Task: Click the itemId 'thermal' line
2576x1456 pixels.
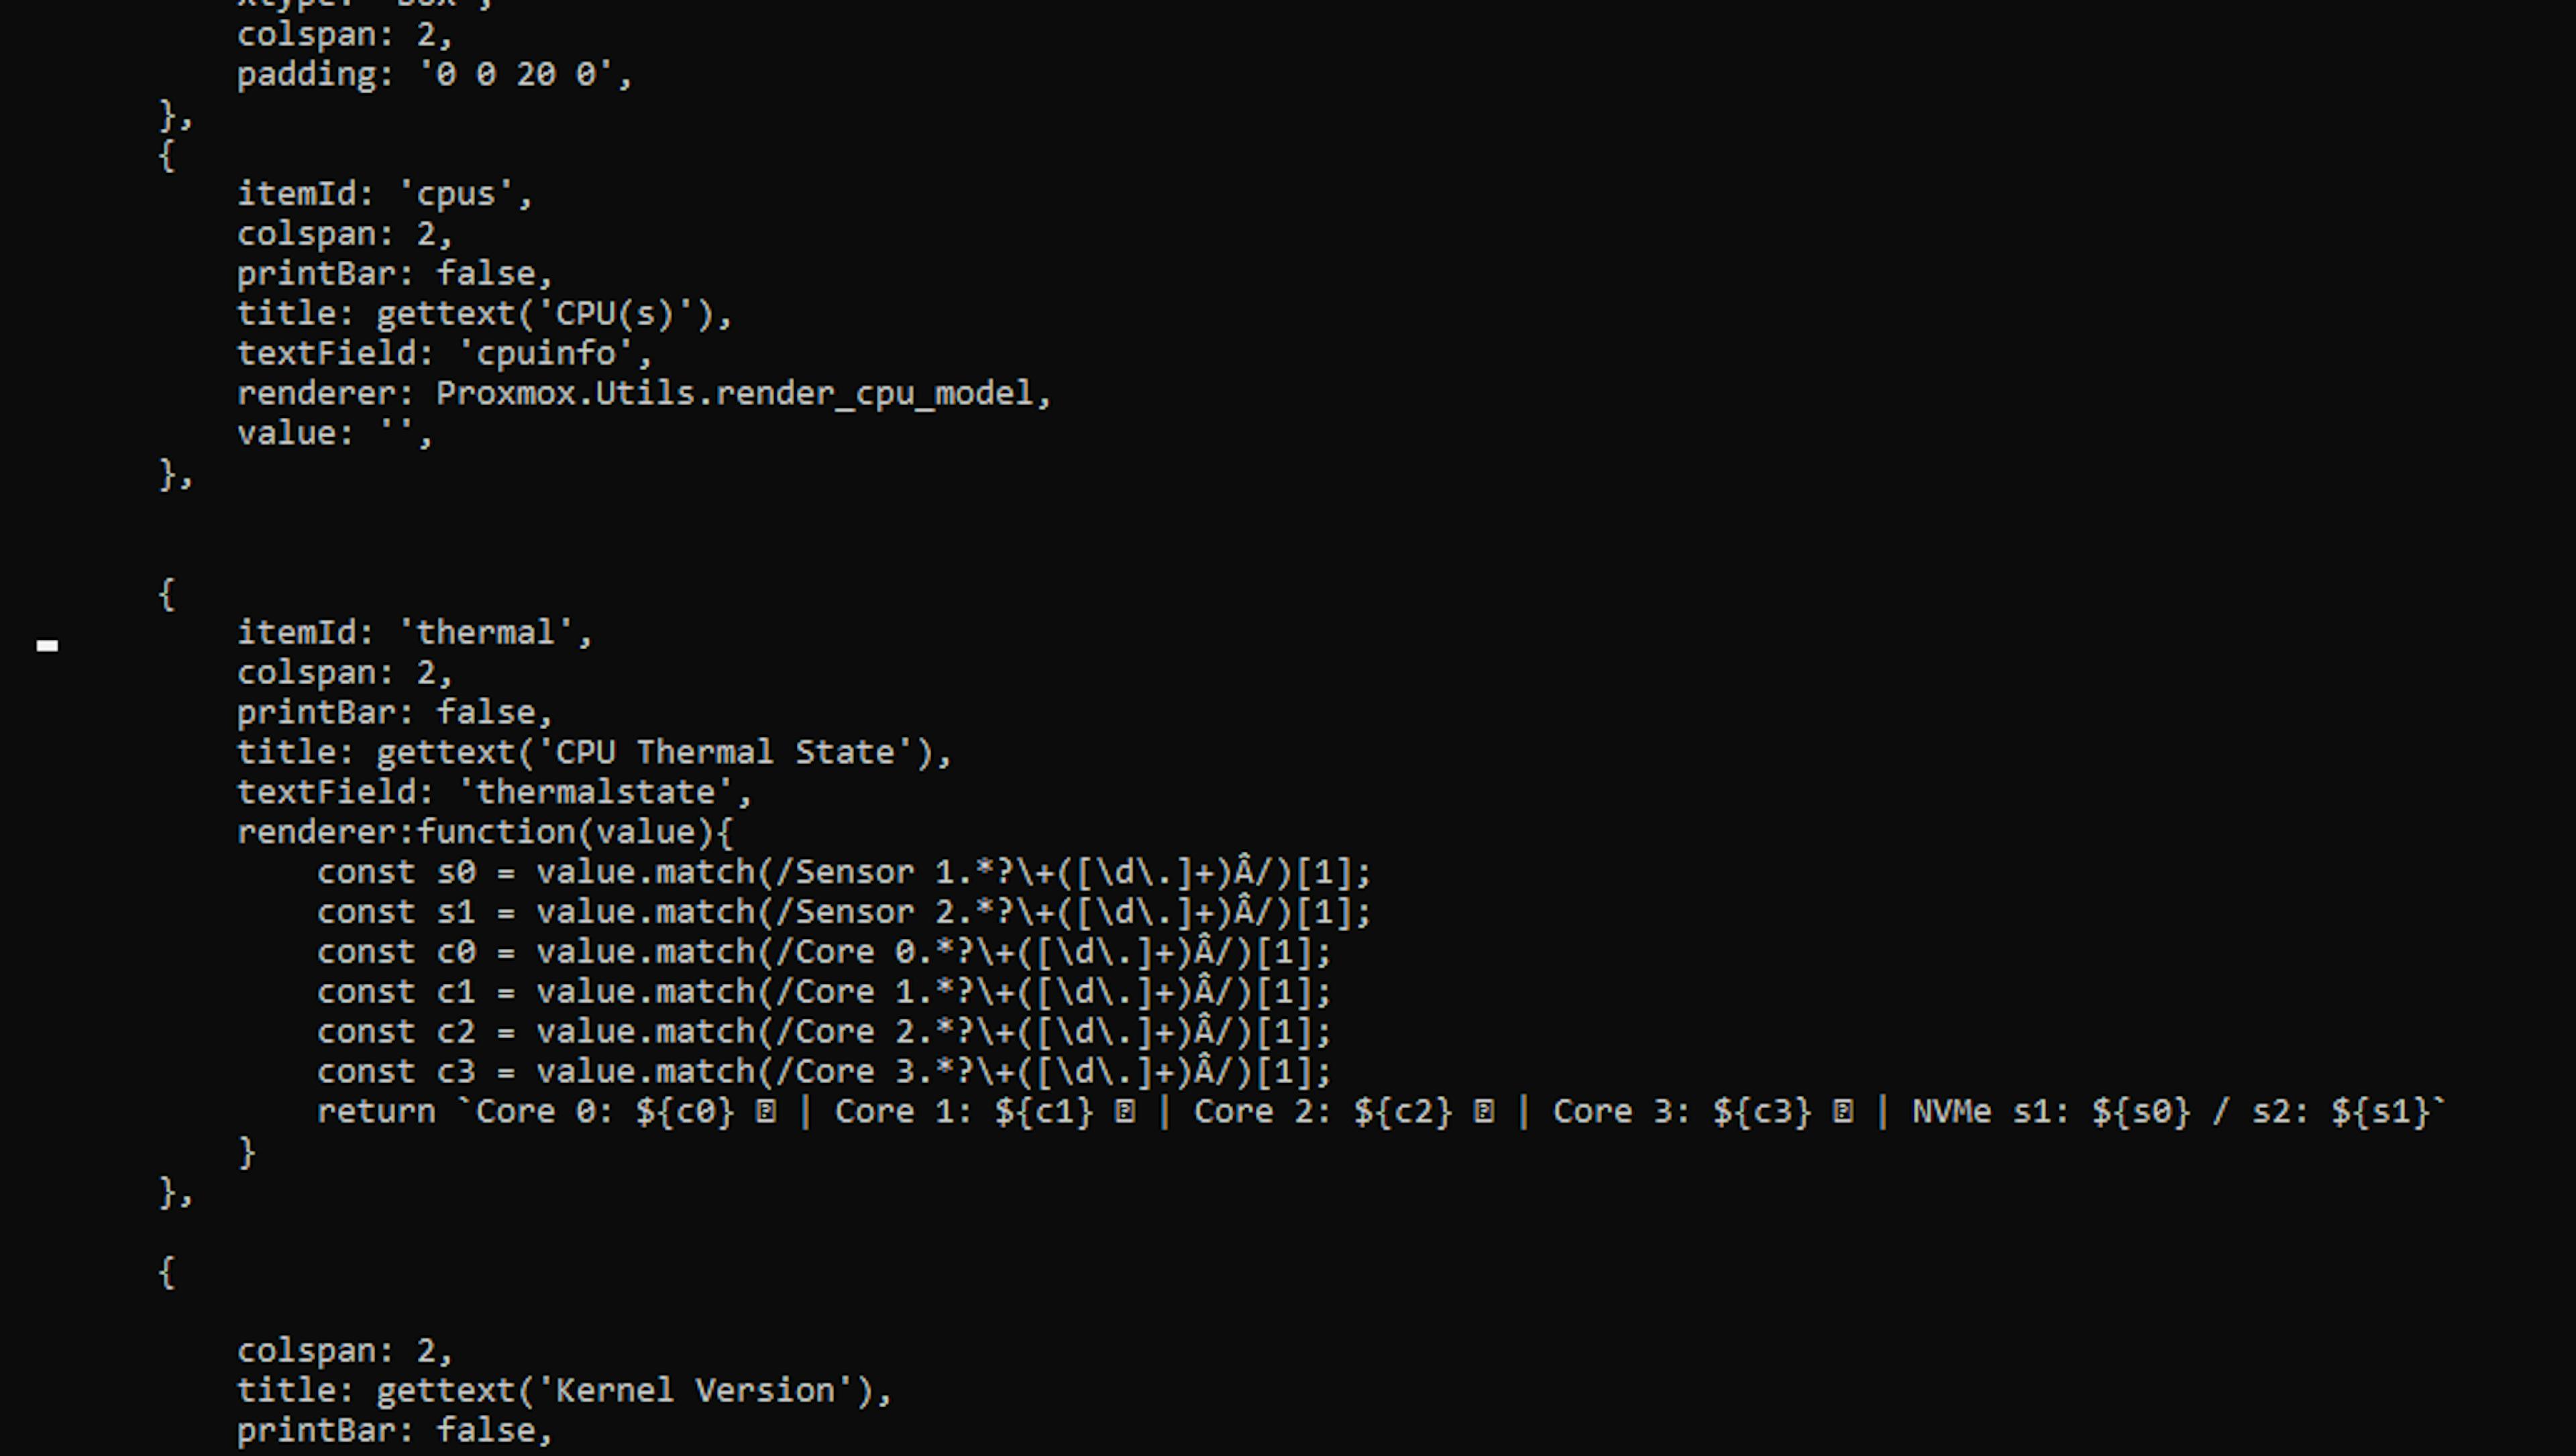Action: pyautogui.click(x=414, y=633)
